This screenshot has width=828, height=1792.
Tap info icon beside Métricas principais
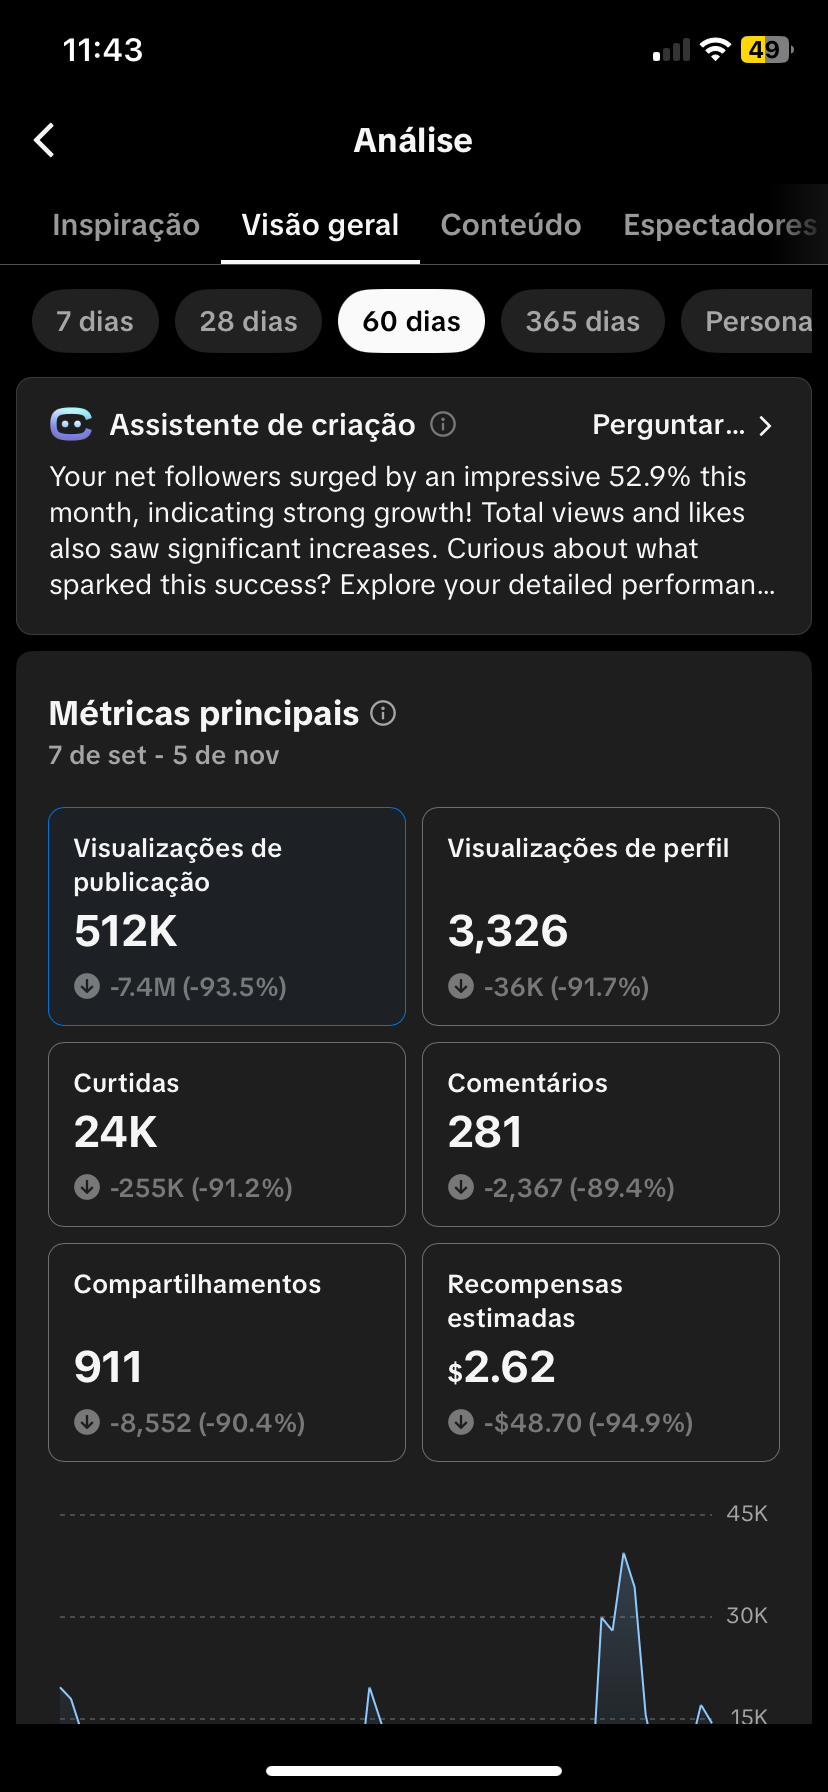click(383, 713)
